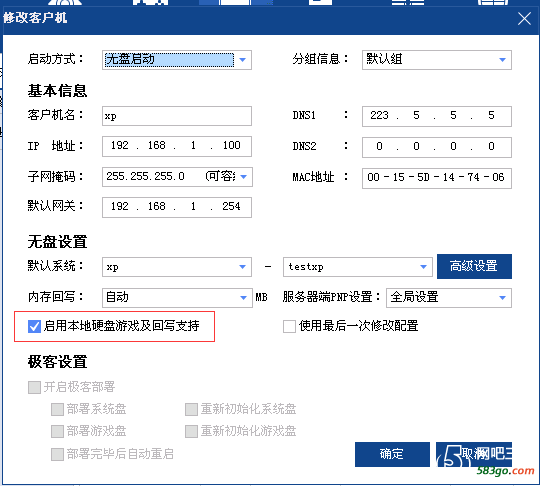This screenshot has height=486, width=540.
Task: Click the DNS2 address field
Action: (x=437, y=147)
